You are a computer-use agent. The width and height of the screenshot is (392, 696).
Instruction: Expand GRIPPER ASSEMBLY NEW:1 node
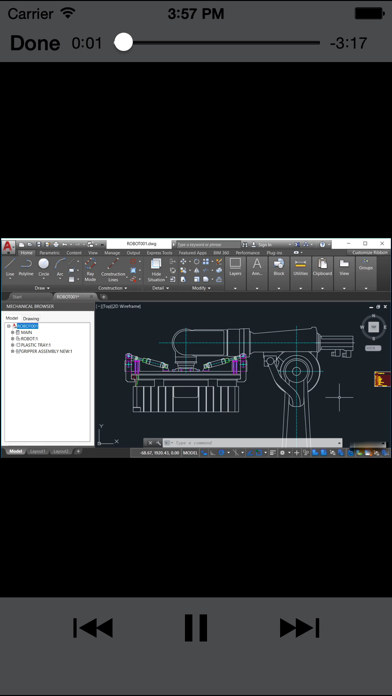tap(12, 351)
